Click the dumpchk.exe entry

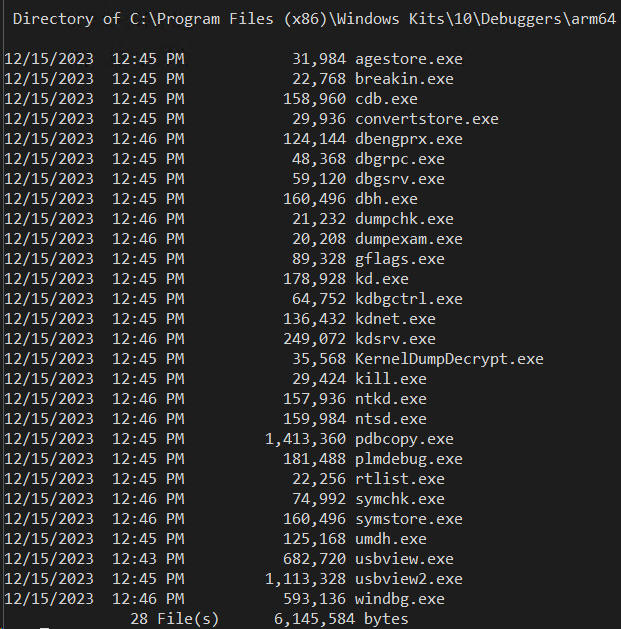(404, 219)
